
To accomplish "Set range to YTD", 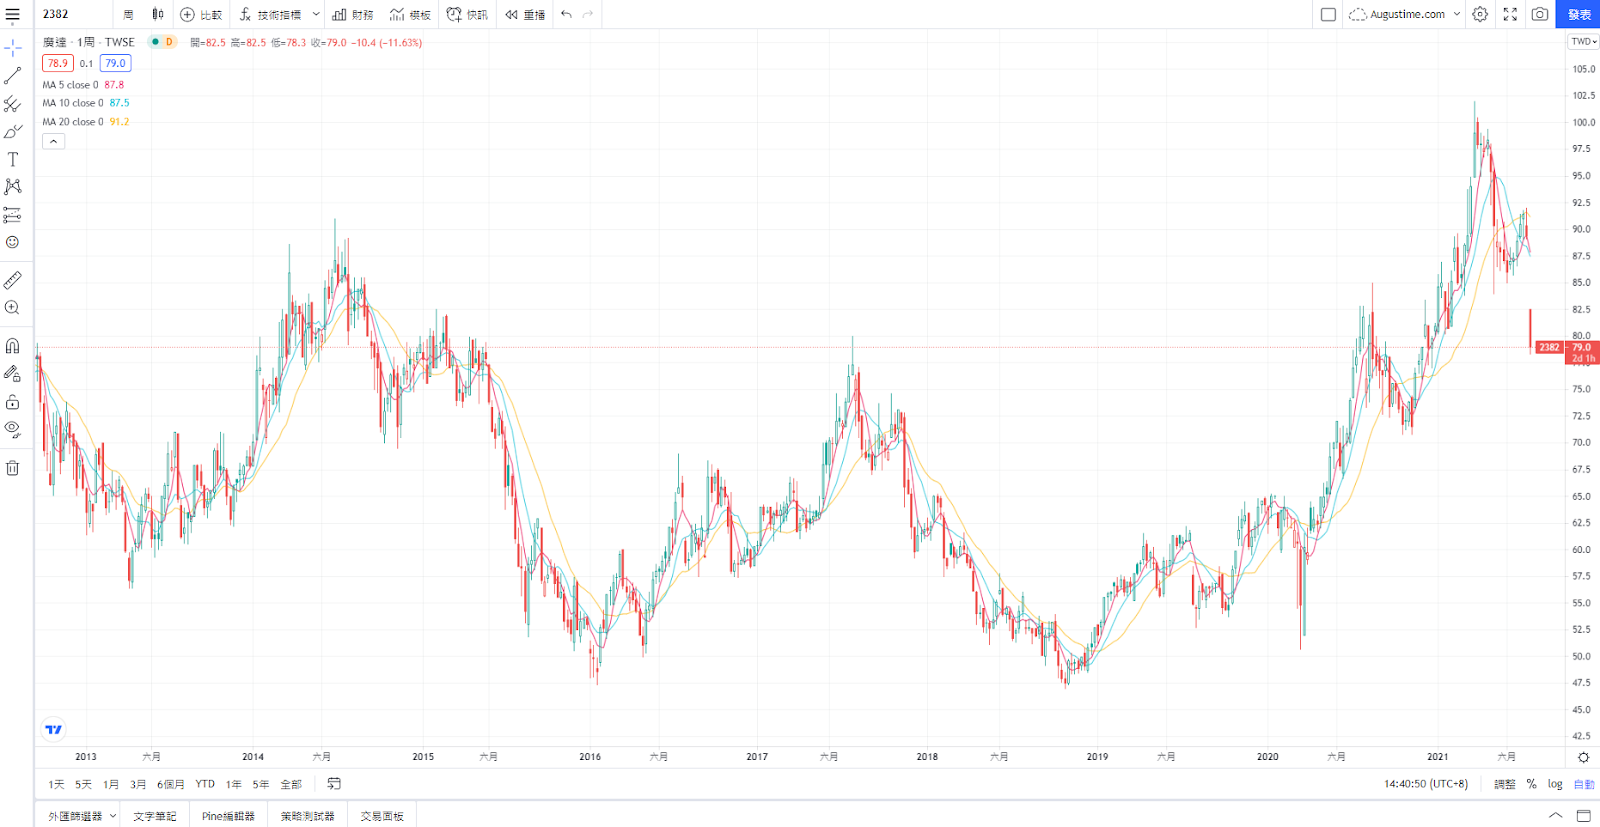I will pos(205,784).
